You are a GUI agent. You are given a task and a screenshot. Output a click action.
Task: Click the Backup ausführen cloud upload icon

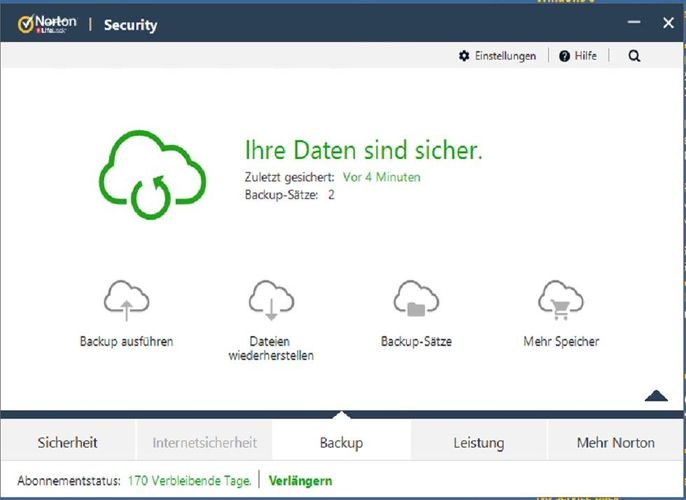click(126, 299)
